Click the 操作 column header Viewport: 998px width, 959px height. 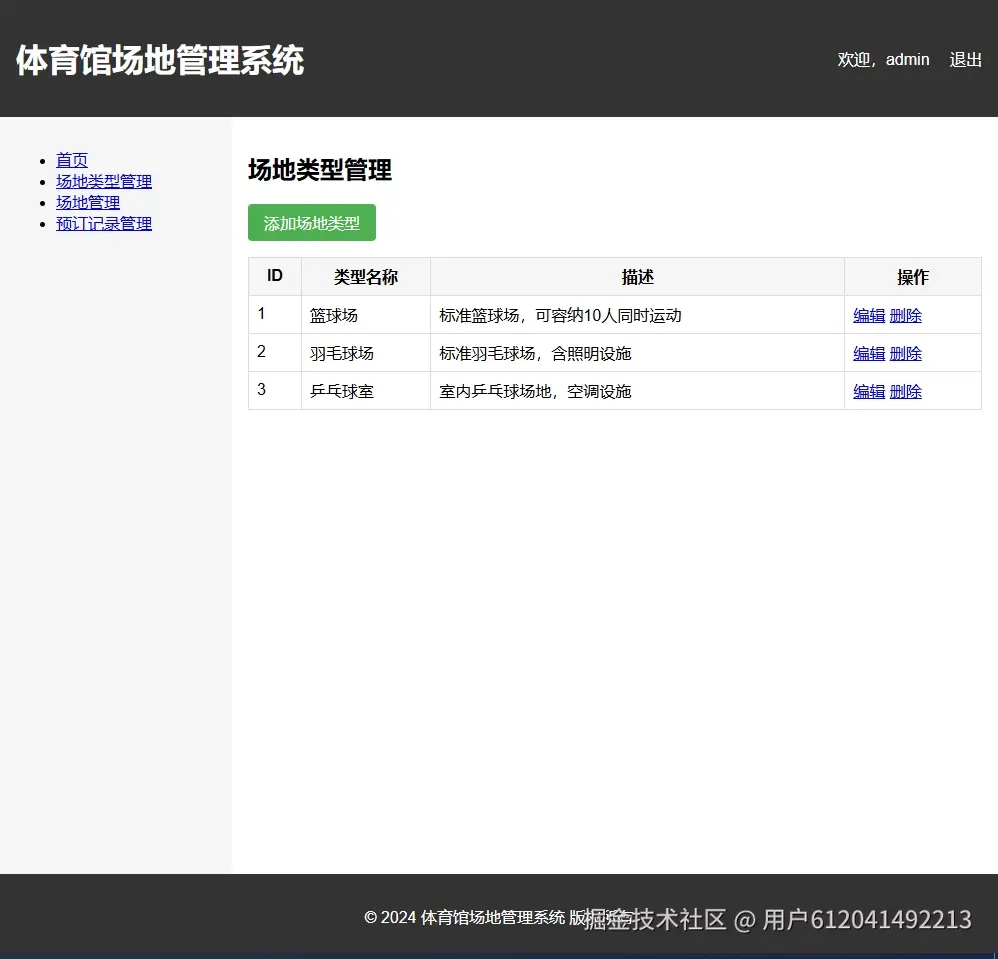tap(913, 276)
